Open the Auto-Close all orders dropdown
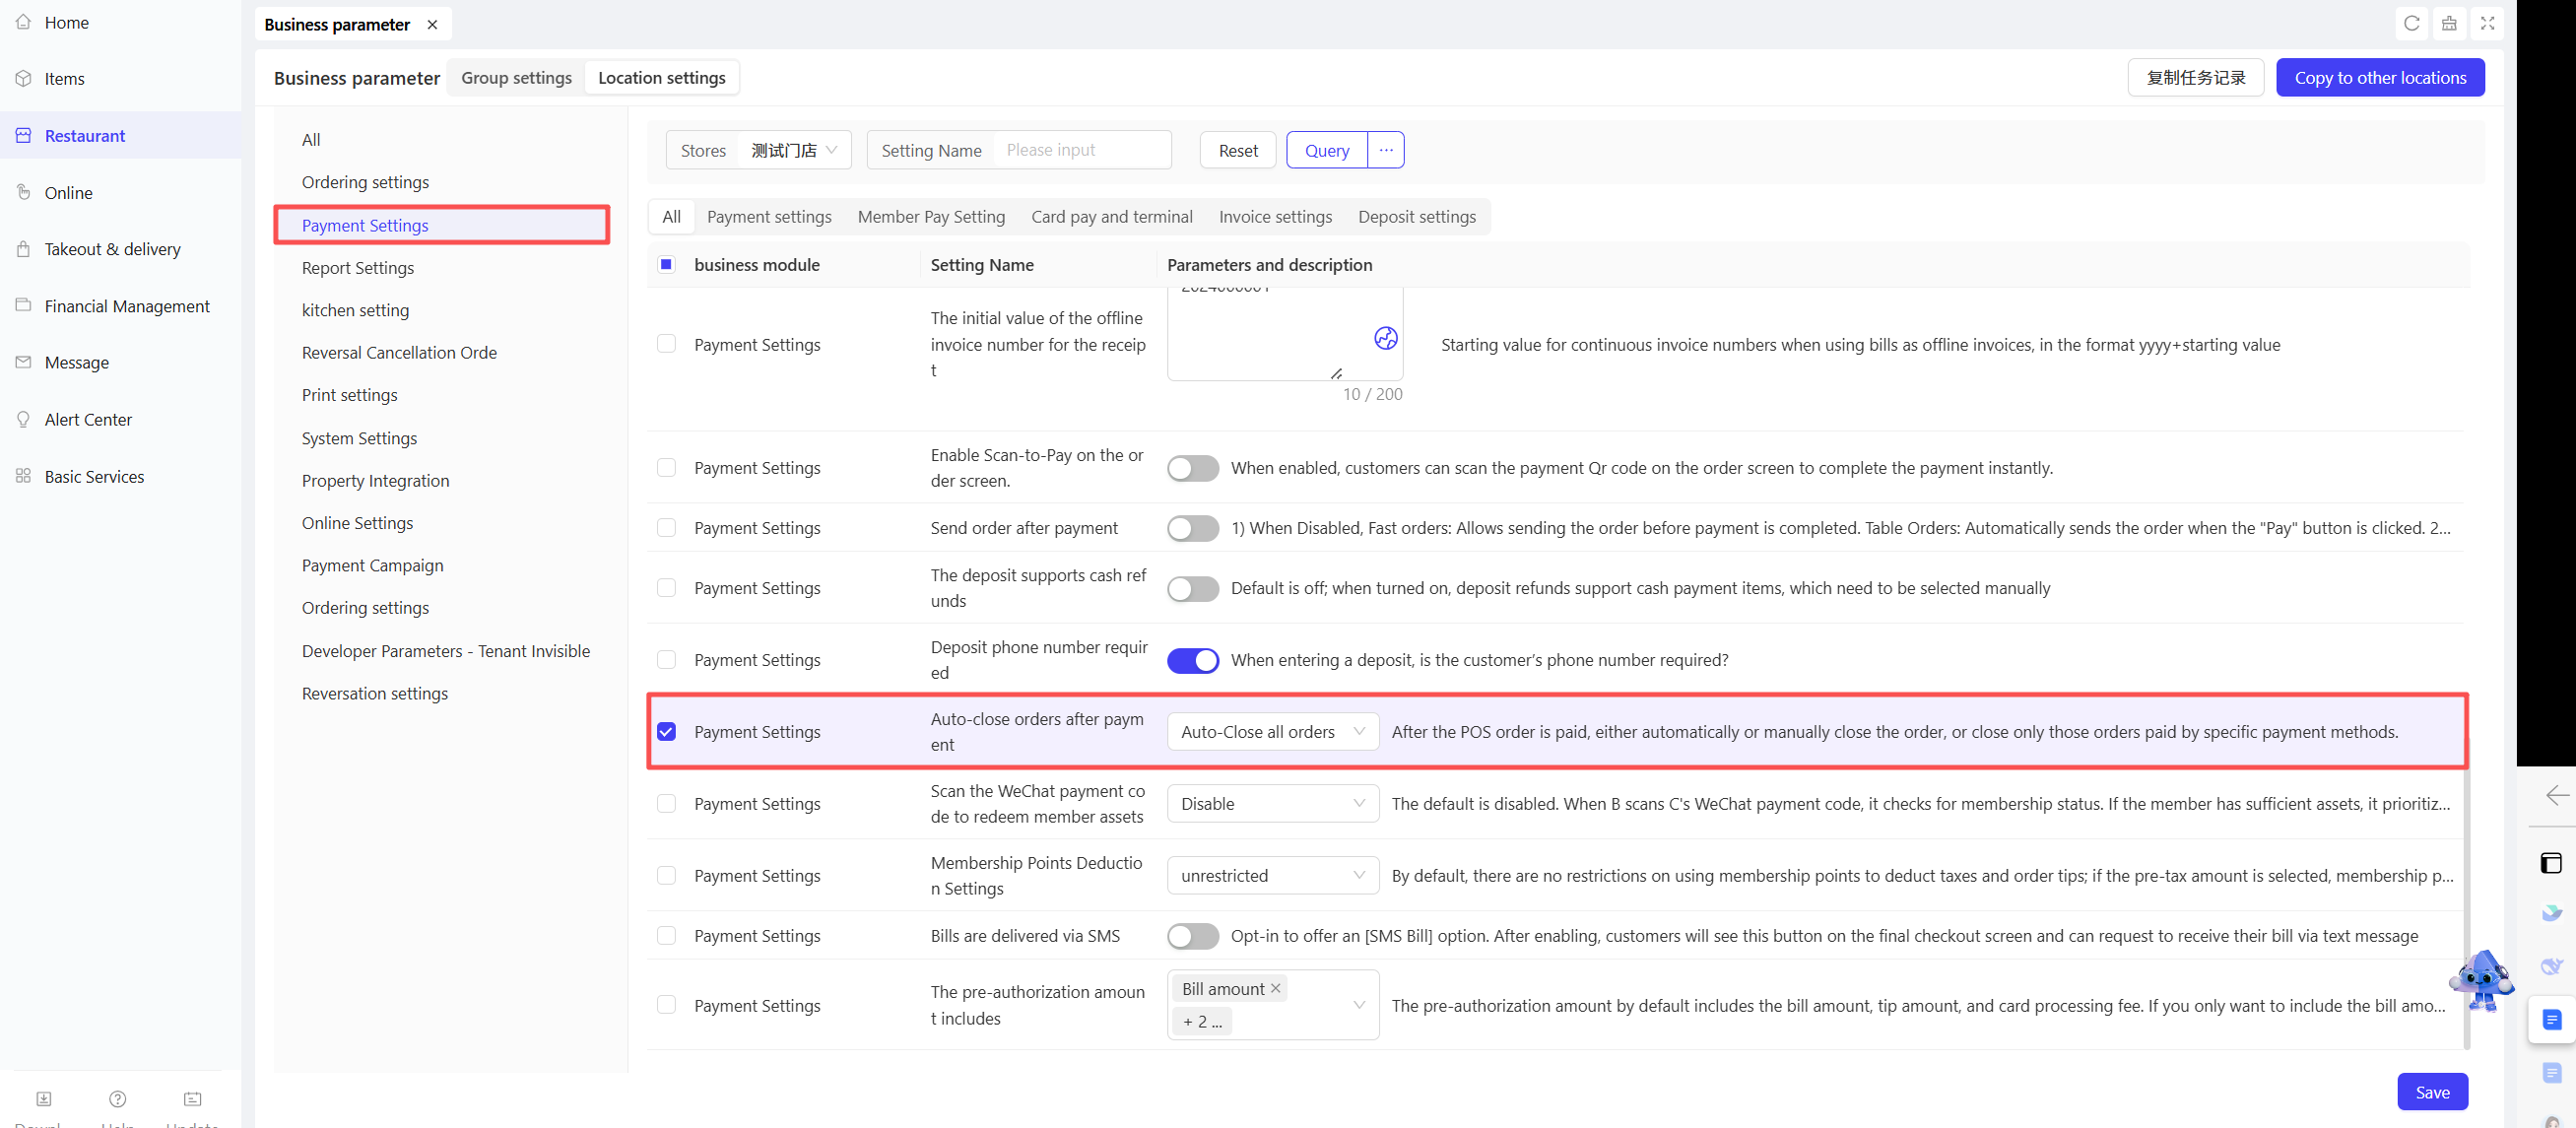 pos(1272,731)
